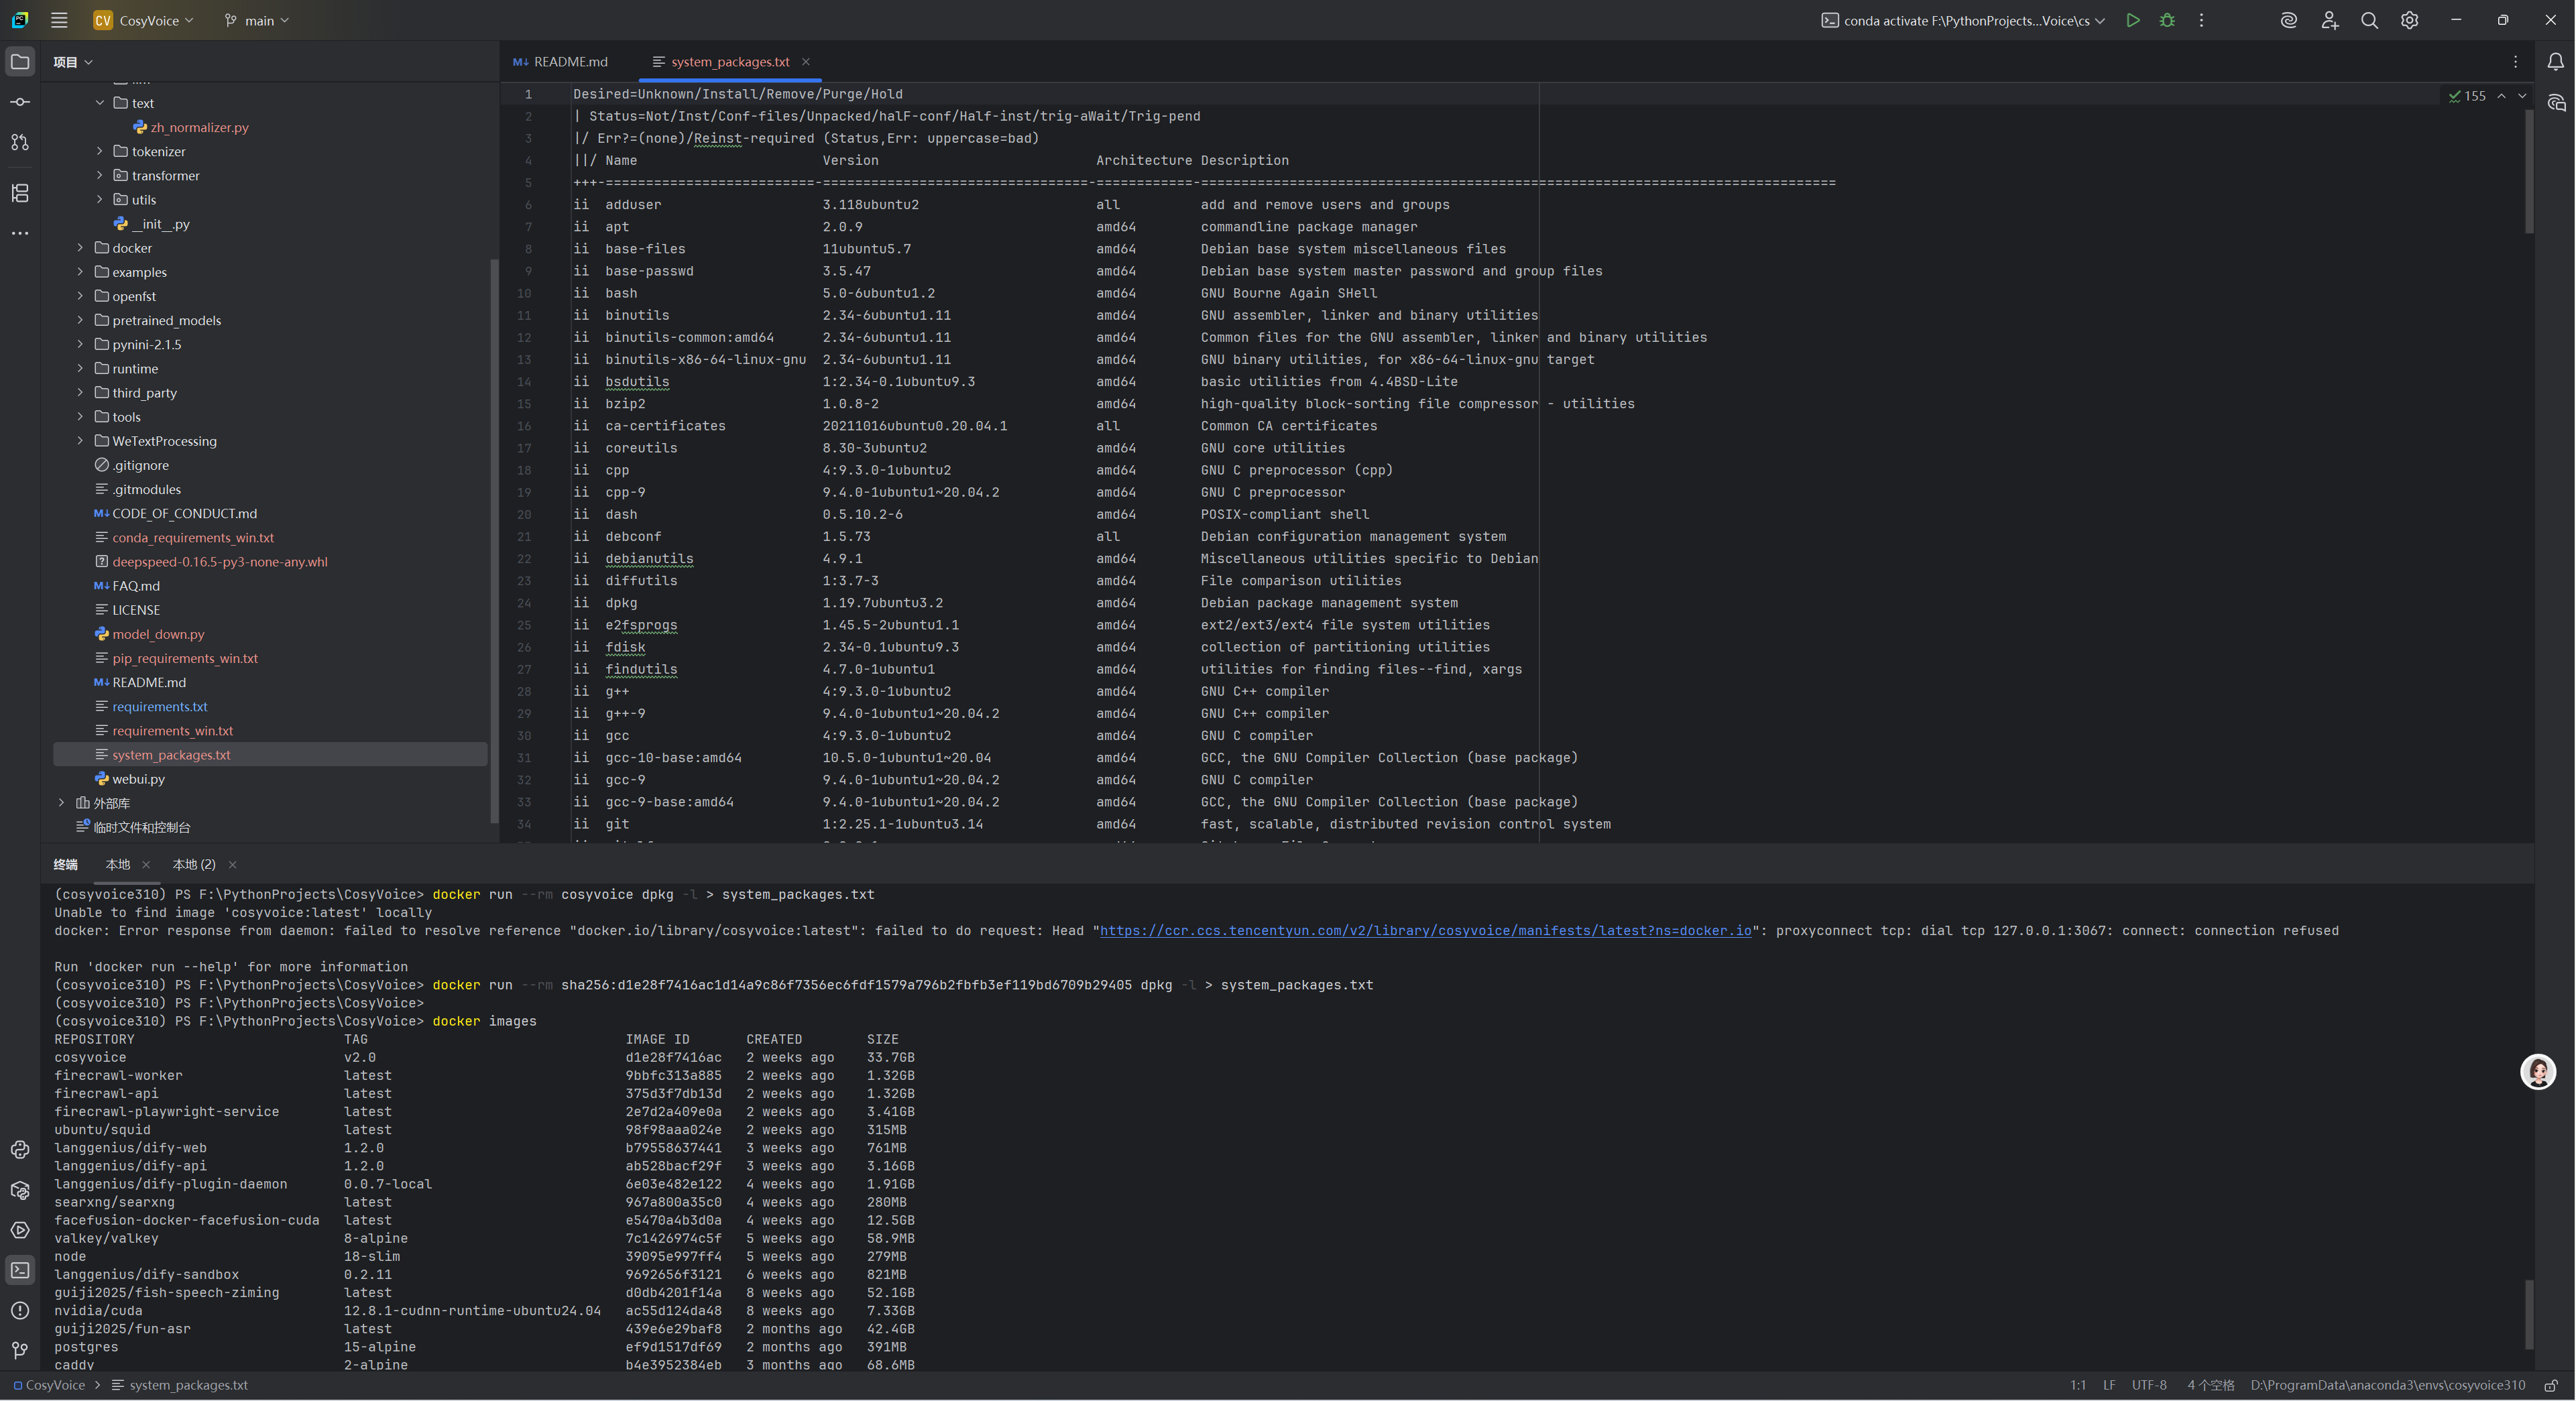The width and height of the screenshot is (2576, 1401).
Task: Toggle the Terminal tool window button
Action: 20,1270
